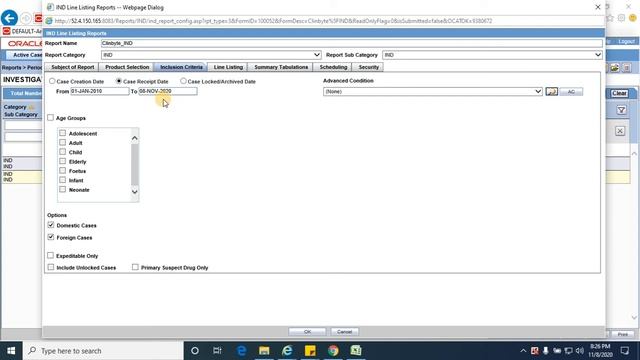
Task: Click the Windows taskbar search box
Action: [103, 351]
